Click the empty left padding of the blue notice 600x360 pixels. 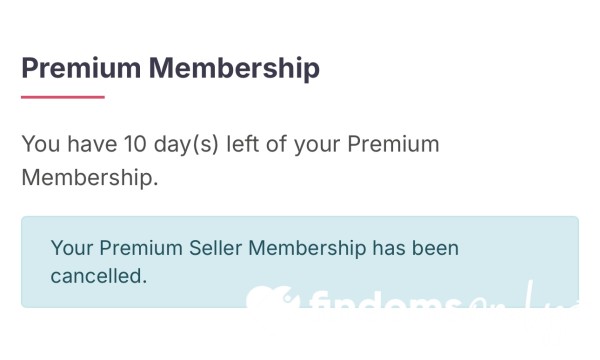coord(36,262)
